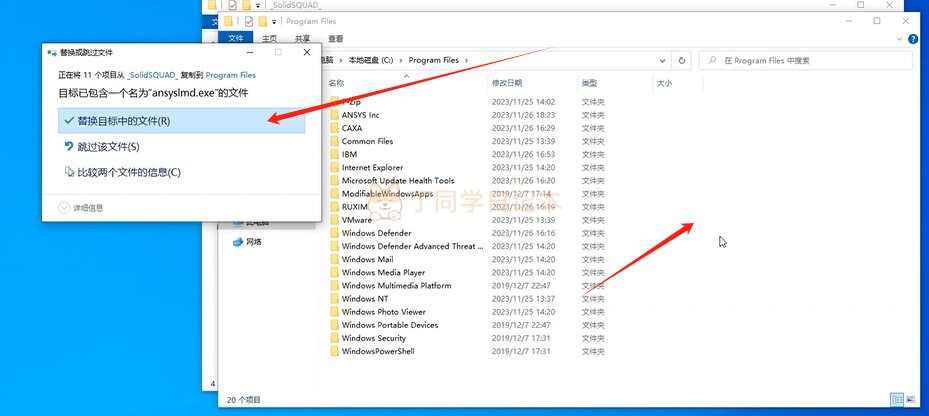Screen dimensions: 929x416
Task: Open the 文件 menu tab
Action: 236,39
